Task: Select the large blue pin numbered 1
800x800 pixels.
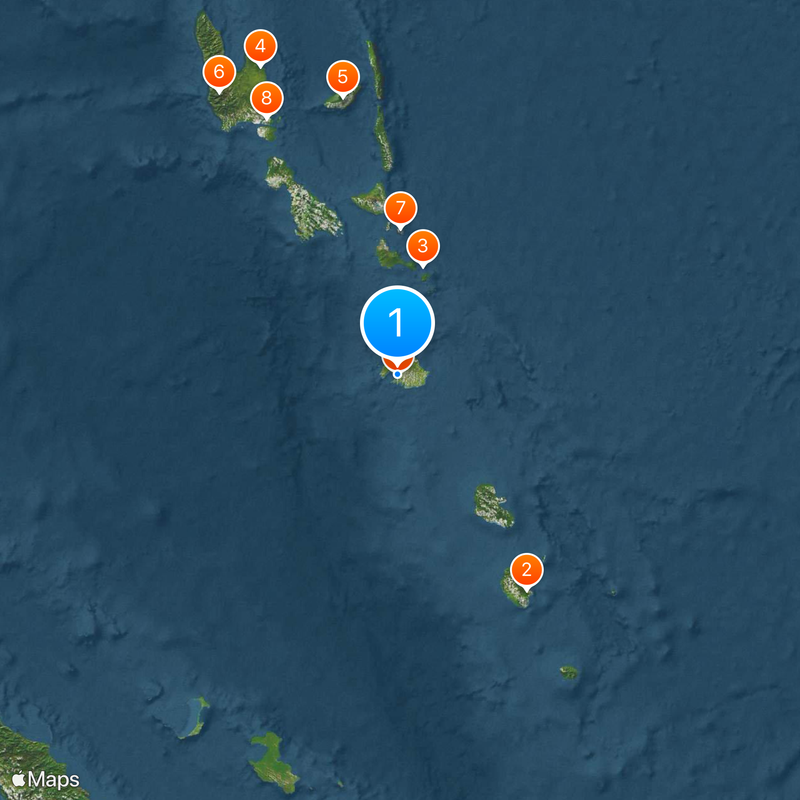Action: click(397, 323)
